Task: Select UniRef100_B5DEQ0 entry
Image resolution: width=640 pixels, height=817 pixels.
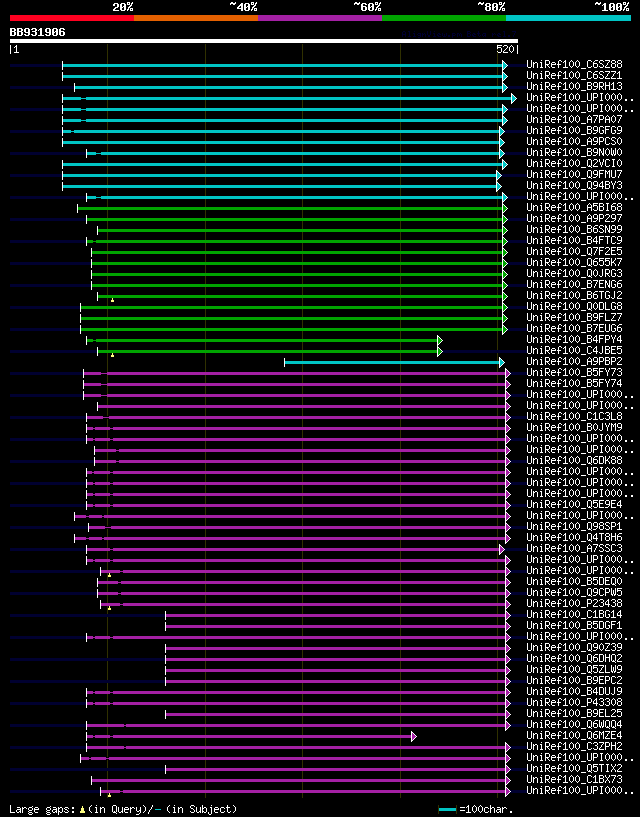Action: pyautogui.click(x=574, y=581)
